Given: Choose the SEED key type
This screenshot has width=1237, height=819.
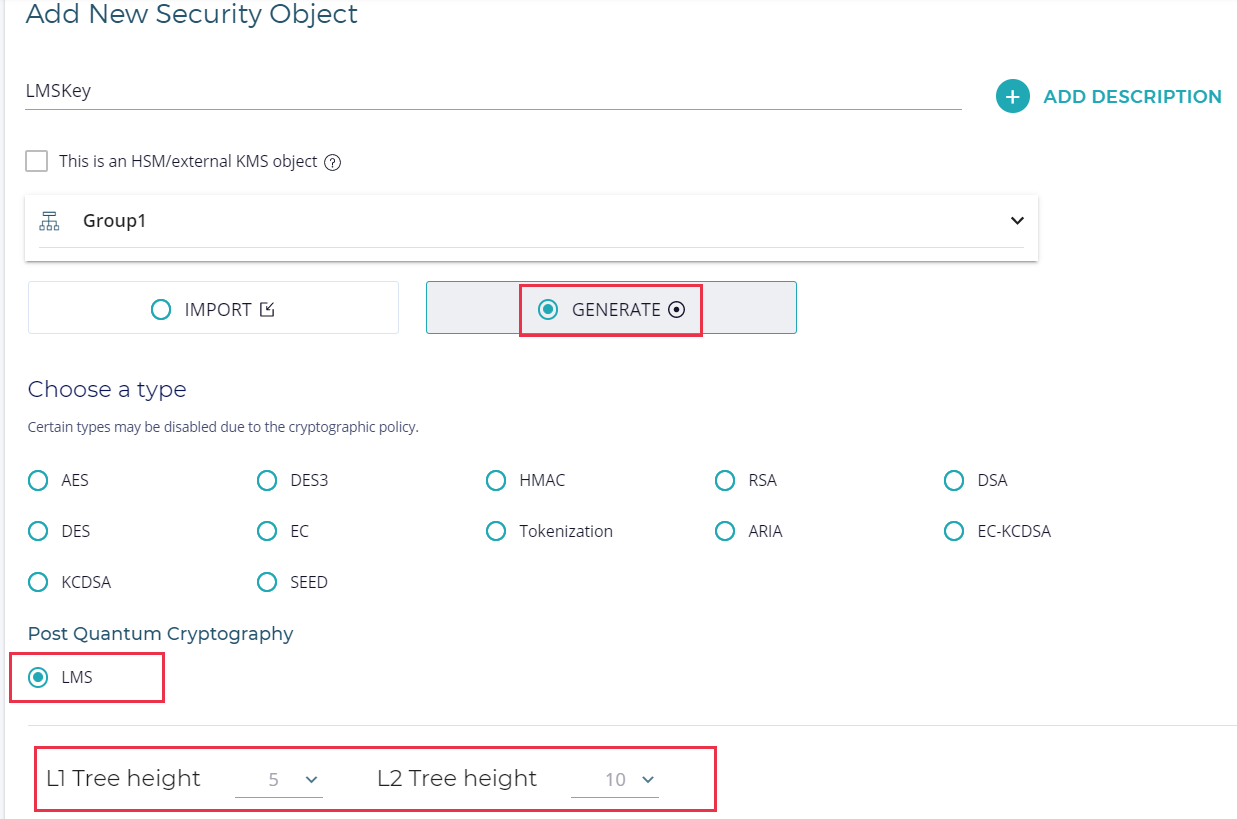Looking at the screenshot, I should tap(267, 582).
